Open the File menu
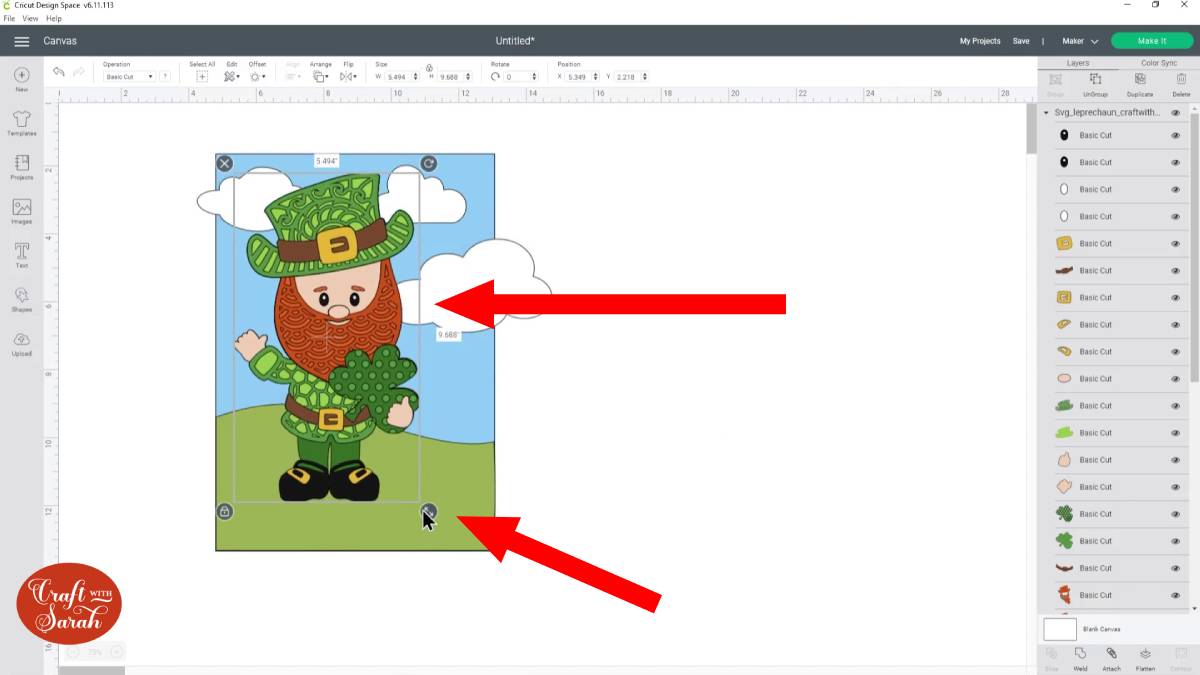 point(9,18)
